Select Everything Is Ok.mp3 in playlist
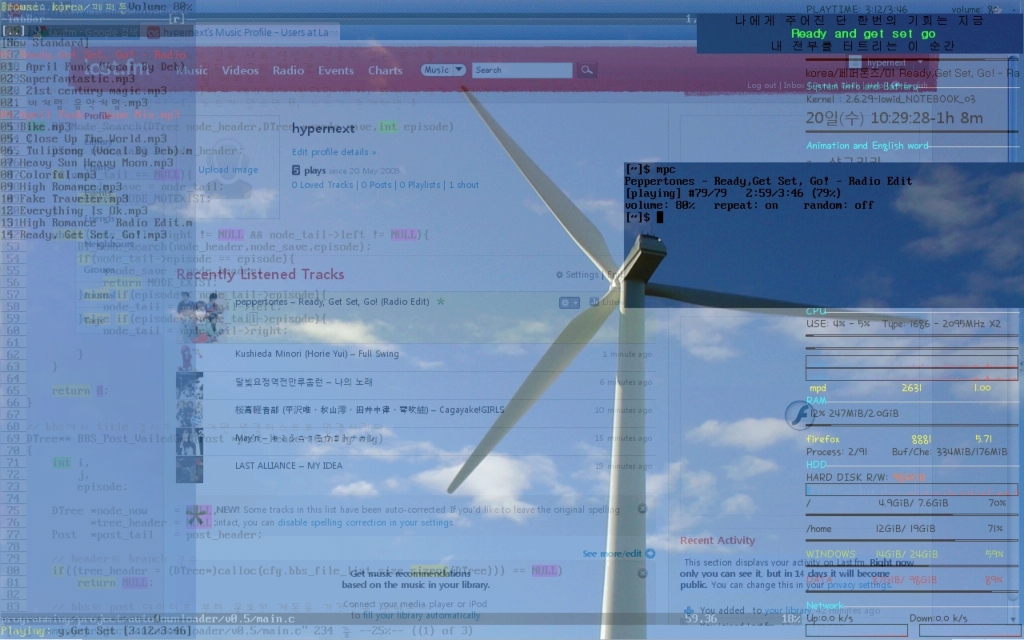Viewport: 1024px width, 640px height. point(74,211)
